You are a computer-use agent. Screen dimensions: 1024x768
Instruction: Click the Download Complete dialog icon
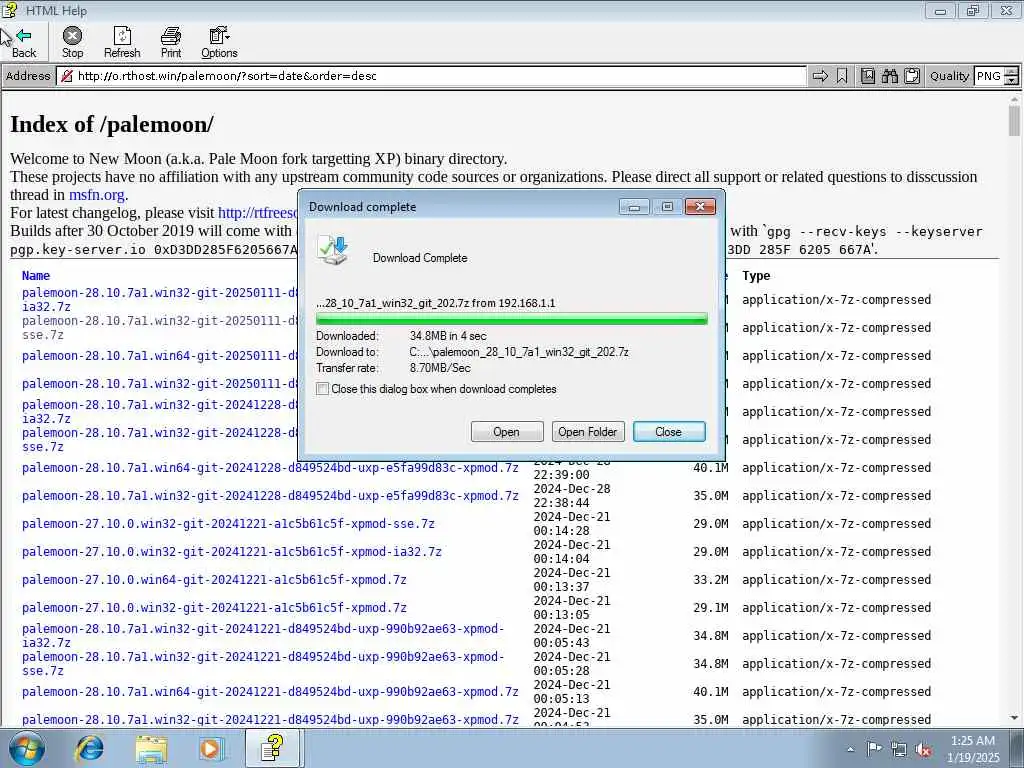pyautogui.click(x=333, y=251)
